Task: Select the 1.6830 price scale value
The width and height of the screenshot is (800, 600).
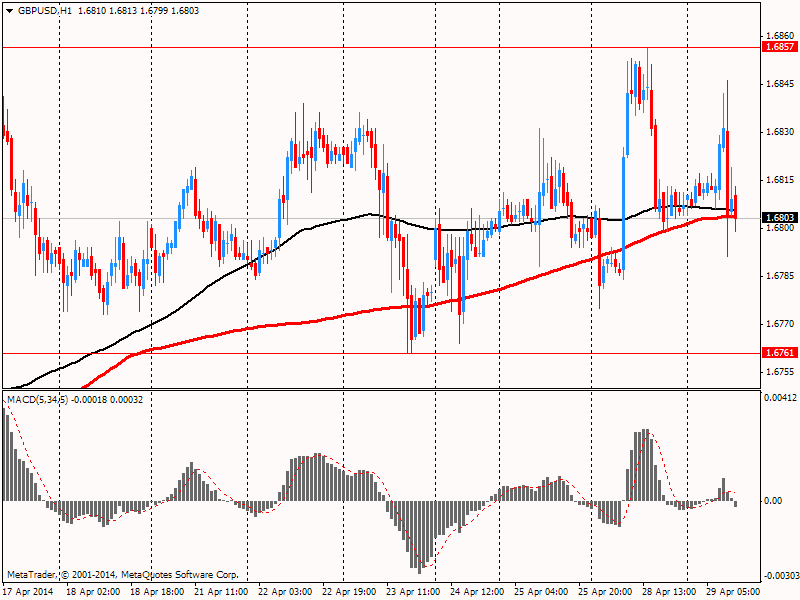Action: [x=780, y=132]
